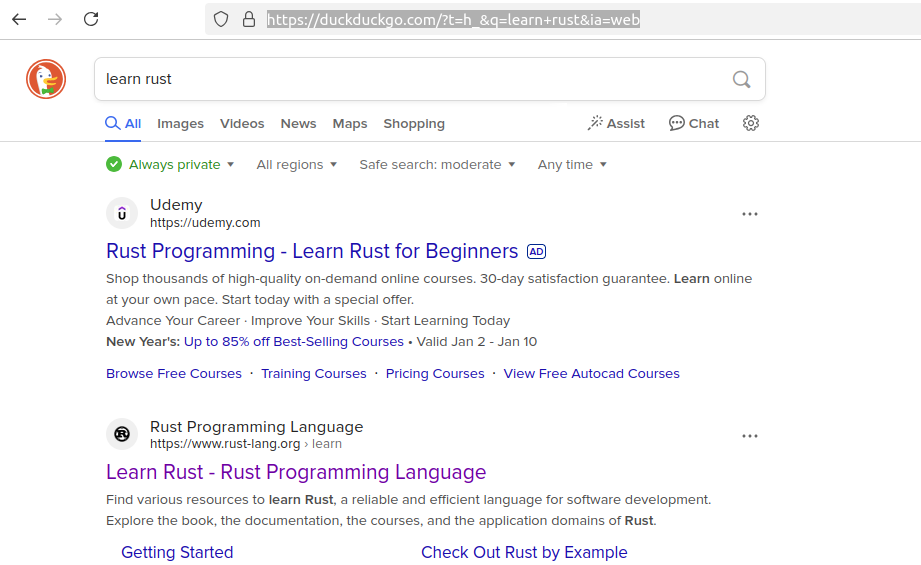Image resolution: width=921 pixels, height=565 pixels.
Task: Open more options for Udemy result
Action: pyautogui.click(x=749, y=214)
